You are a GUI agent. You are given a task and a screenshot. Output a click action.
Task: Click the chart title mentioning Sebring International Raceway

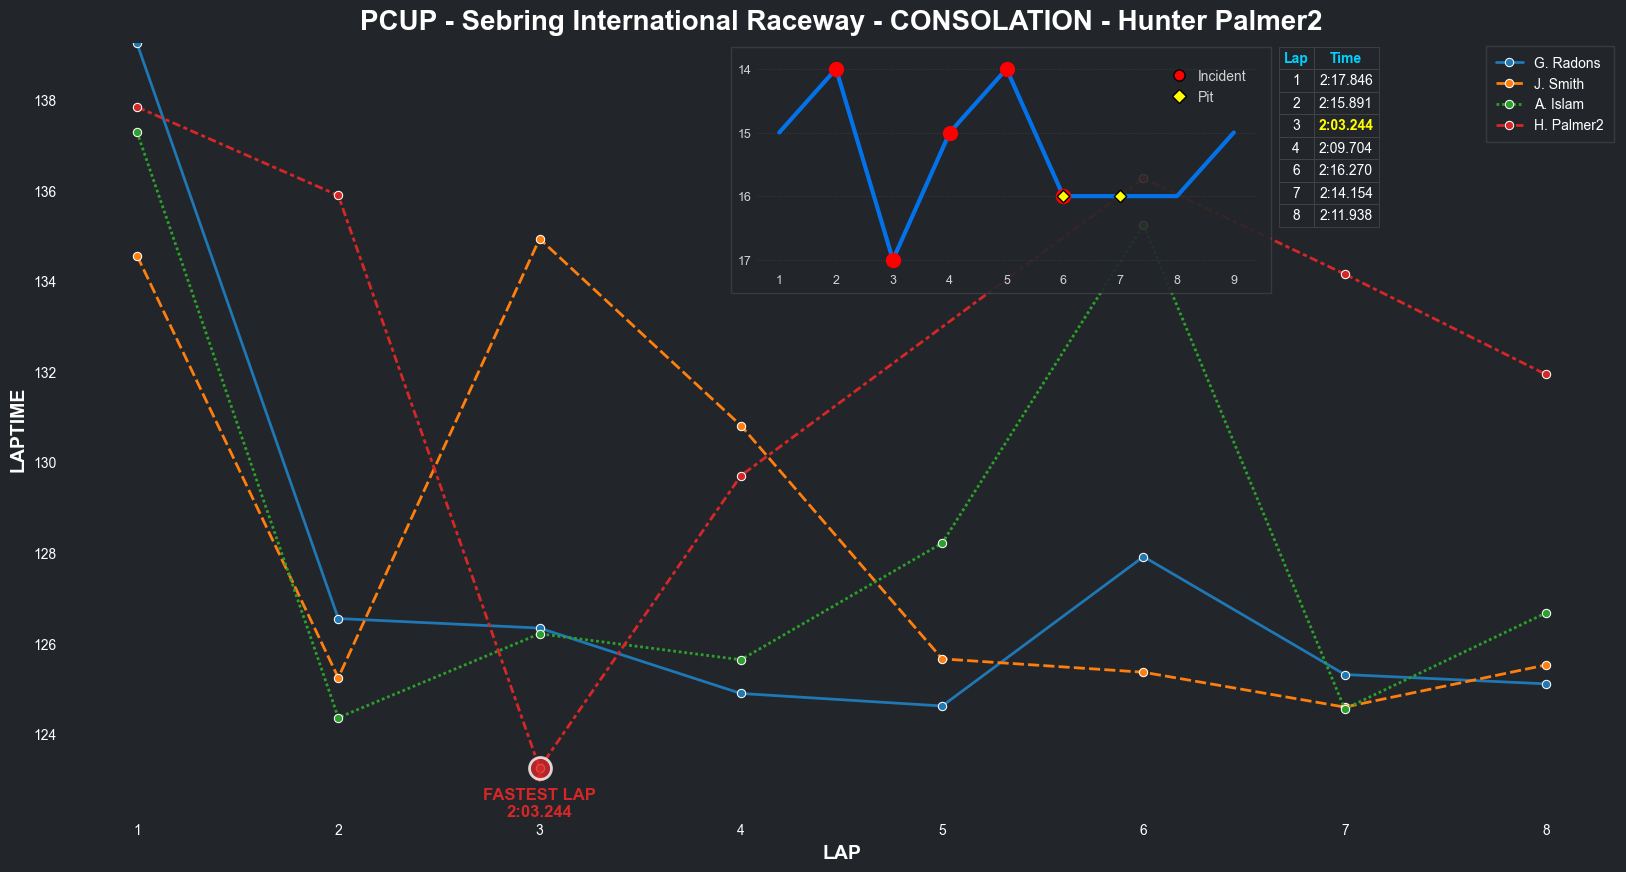pyautogui.click(x=841, y=20)
